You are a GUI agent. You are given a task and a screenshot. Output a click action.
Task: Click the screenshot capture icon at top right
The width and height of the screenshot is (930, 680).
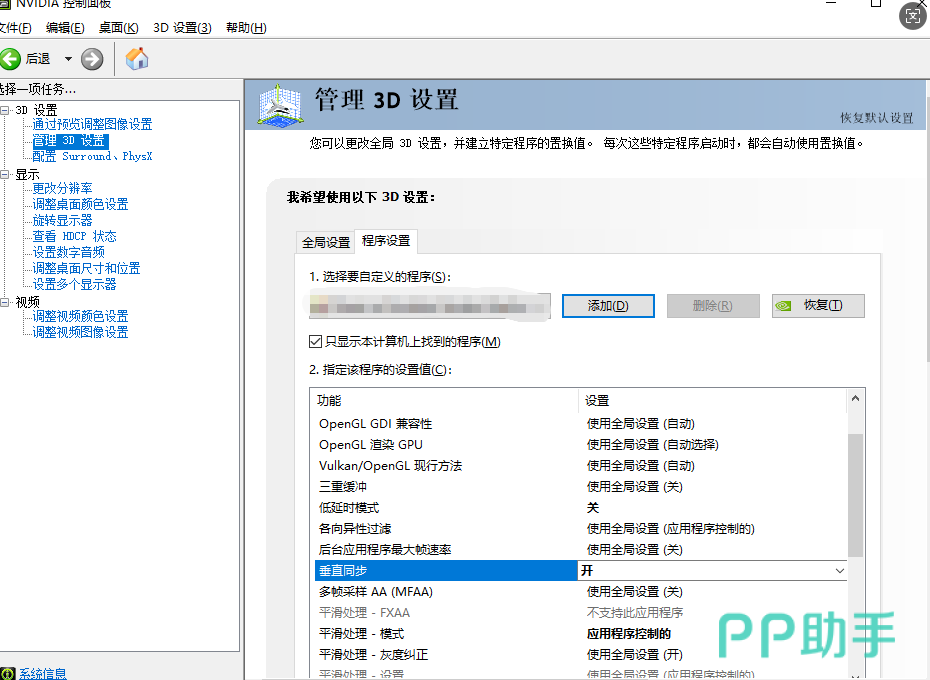click(x=913, y=14)
